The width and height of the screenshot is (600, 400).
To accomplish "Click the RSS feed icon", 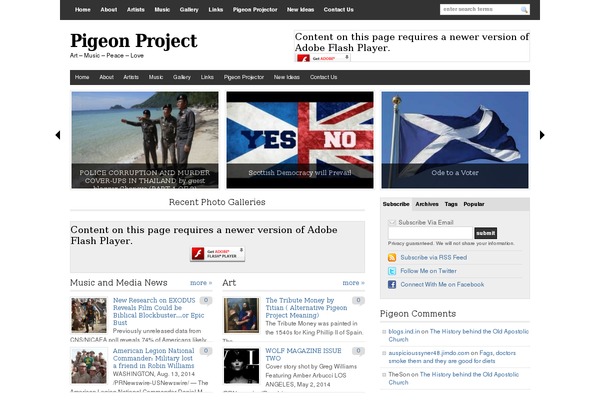I will click(392, 258).
